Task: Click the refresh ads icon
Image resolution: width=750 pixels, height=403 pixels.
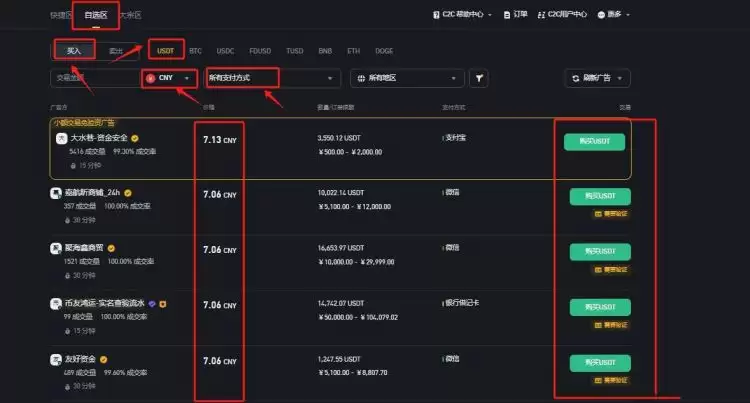Action: pyautogui.click(x=575, y=78)
